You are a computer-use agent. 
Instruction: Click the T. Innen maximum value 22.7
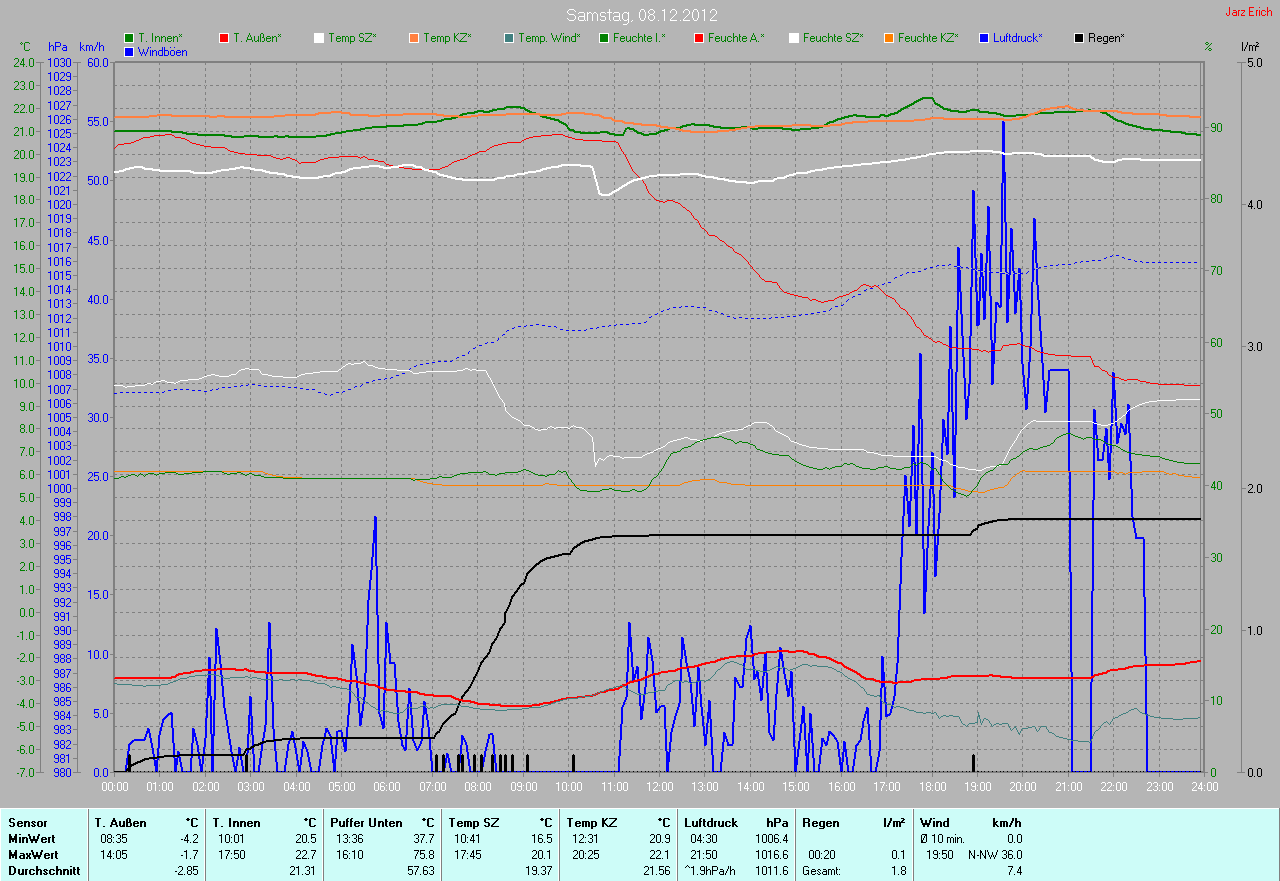click(x=306, y=855)
